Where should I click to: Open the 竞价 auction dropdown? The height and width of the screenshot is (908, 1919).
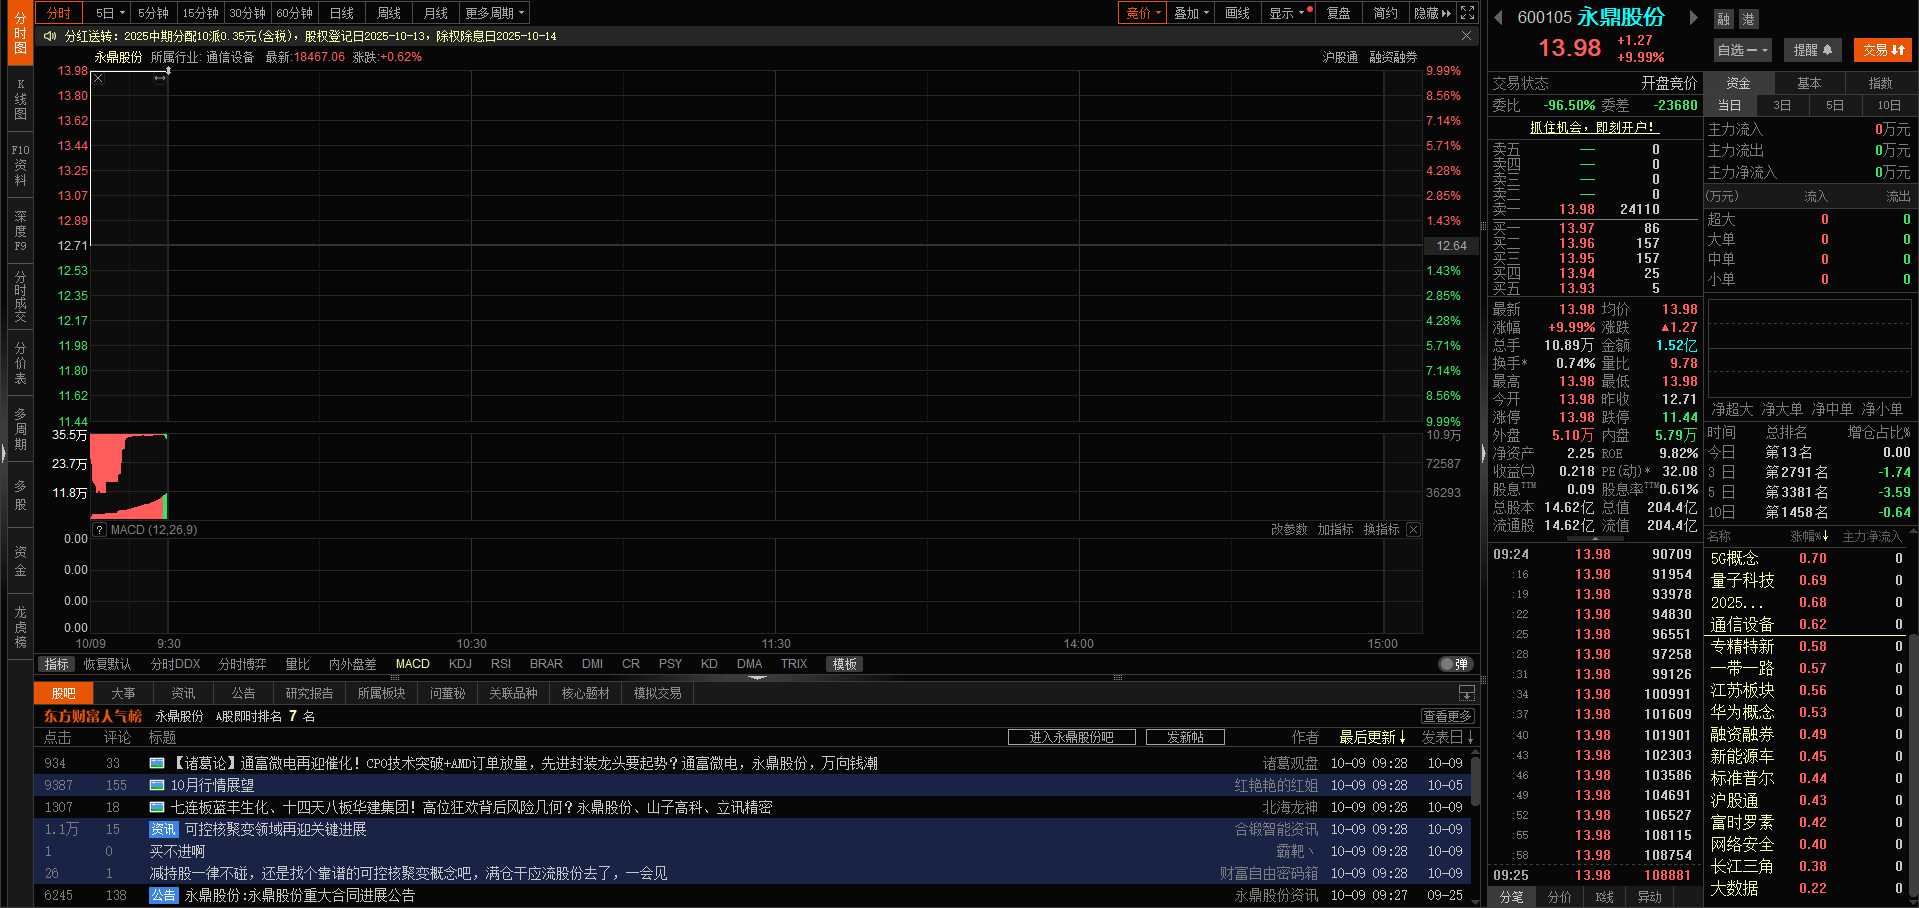[1143, 13]
